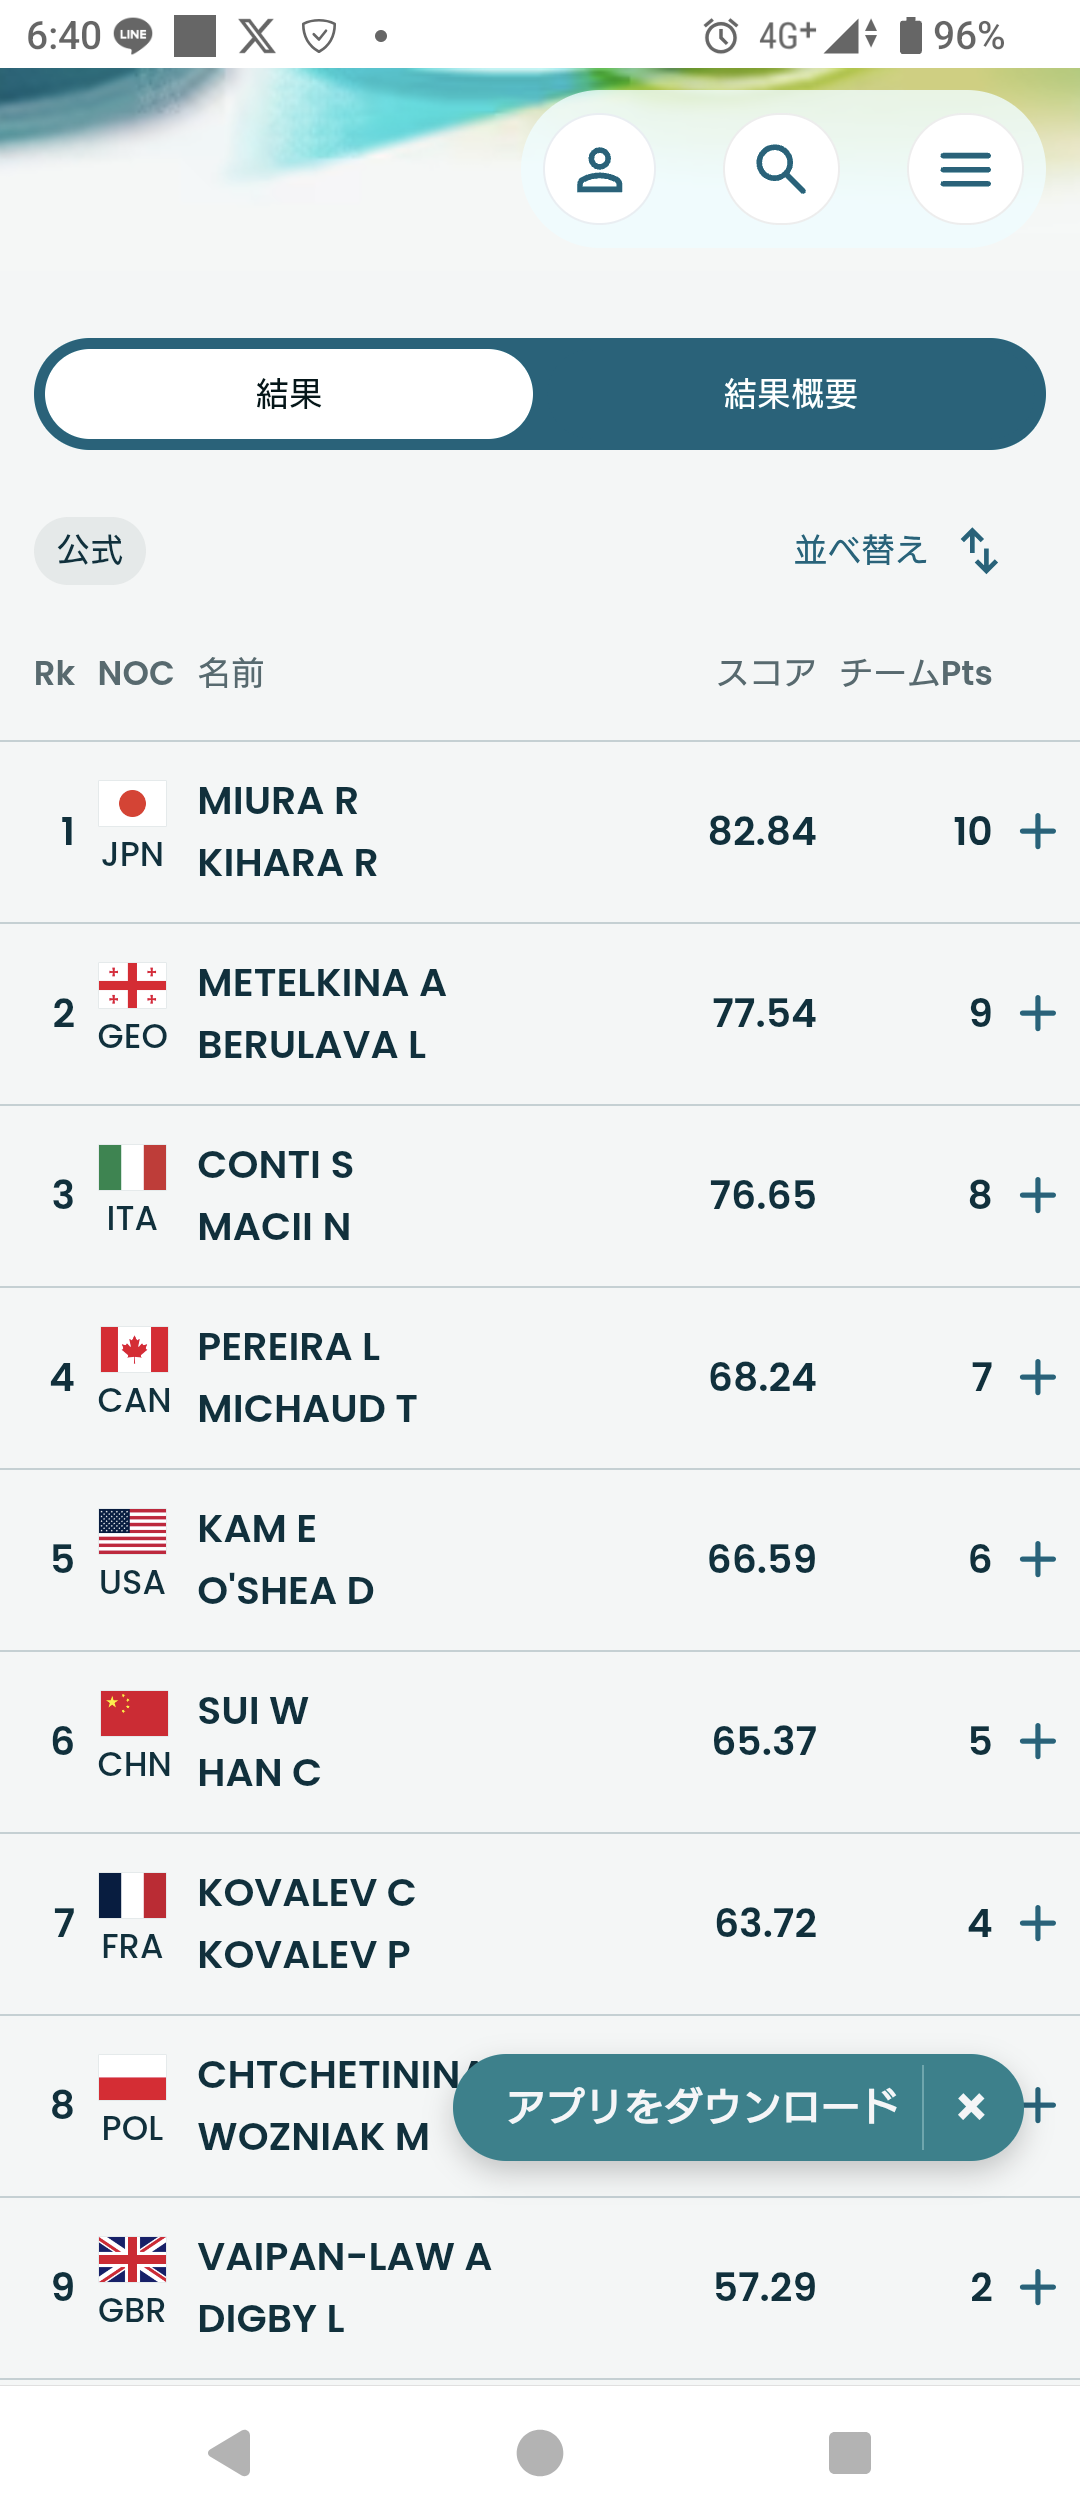The height and width of the screenshot is (2520, 1080).
Task: Tap the search magnifier icon
Action: [781, 169]
